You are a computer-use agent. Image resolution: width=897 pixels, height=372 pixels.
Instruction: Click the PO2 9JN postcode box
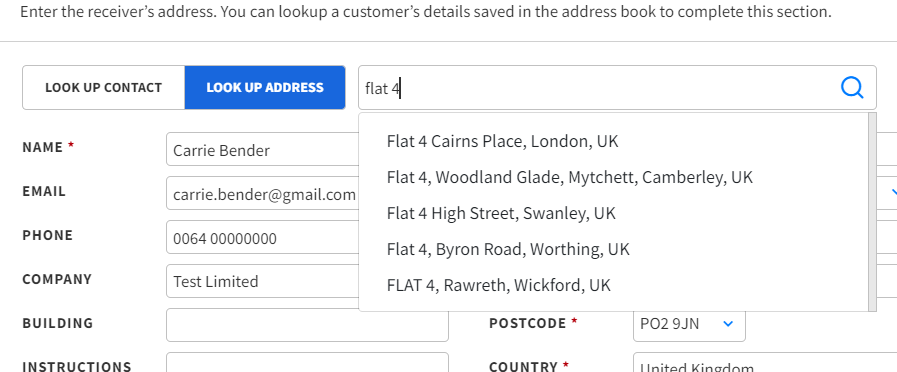[689, 324]
